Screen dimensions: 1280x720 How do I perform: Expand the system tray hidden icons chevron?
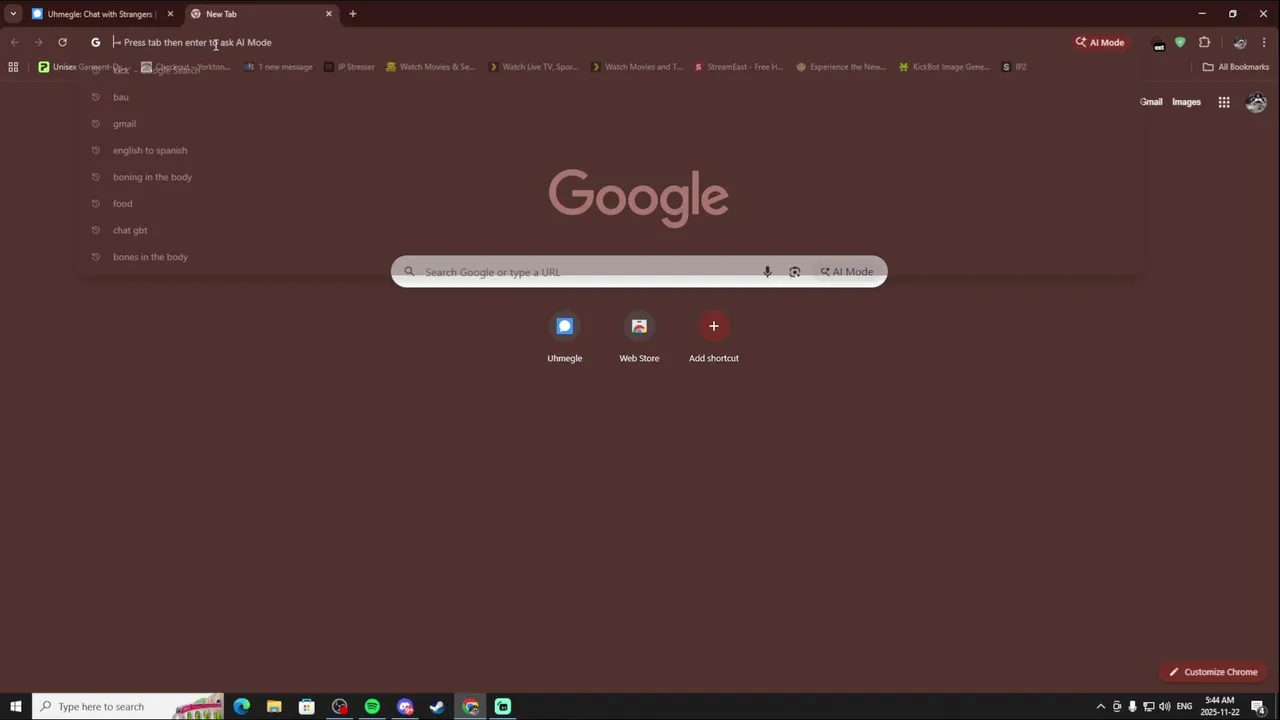click(x=1101, y=706)
